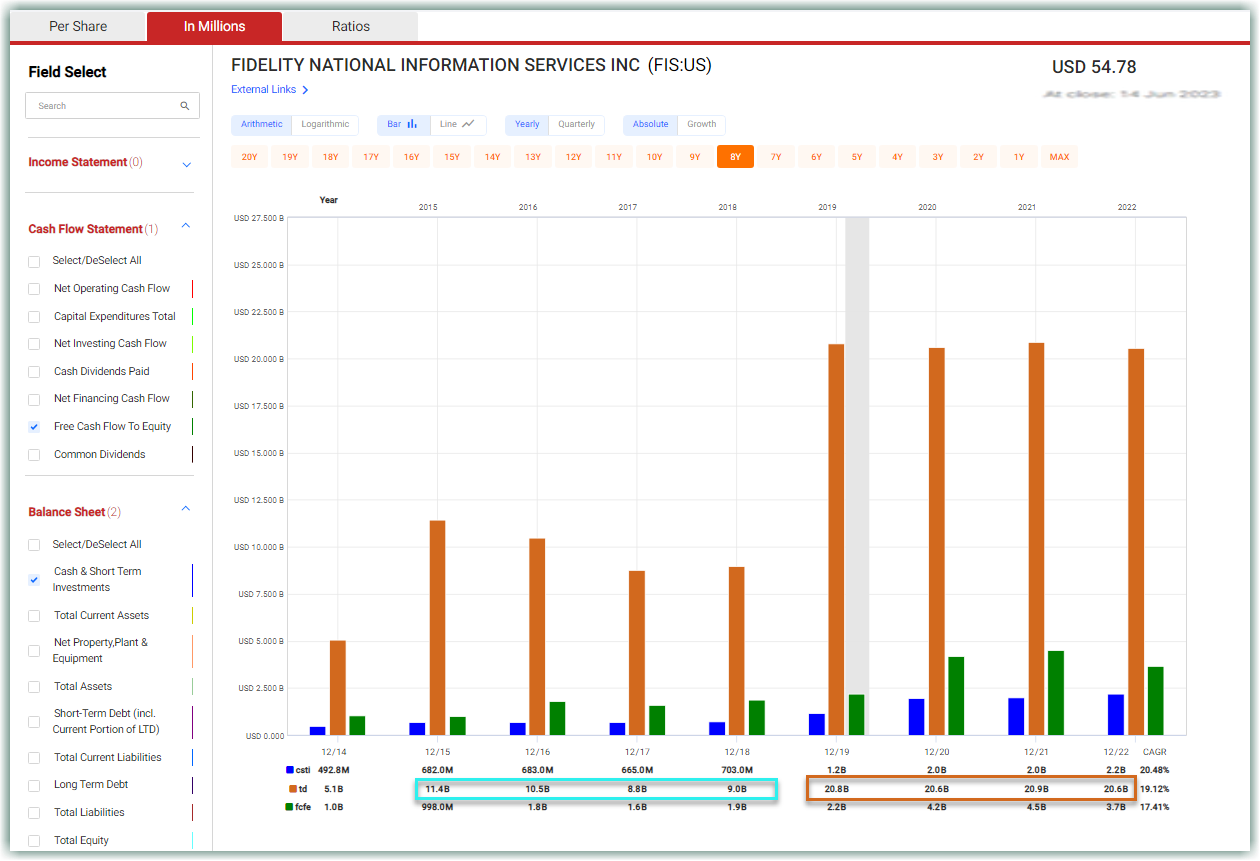Check Total Equity box
Image resolution: width=1260 pixels, height=861 pixels.
click(34, 841)
